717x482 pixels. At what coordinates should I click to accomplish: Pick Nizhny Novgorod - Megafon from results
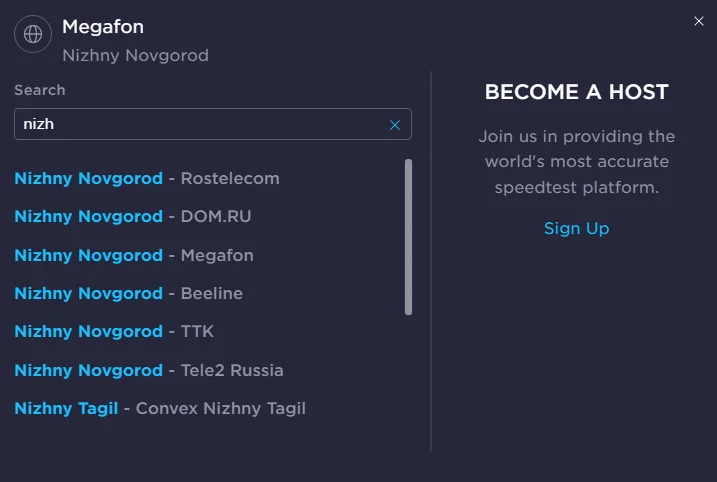point(134,255)
